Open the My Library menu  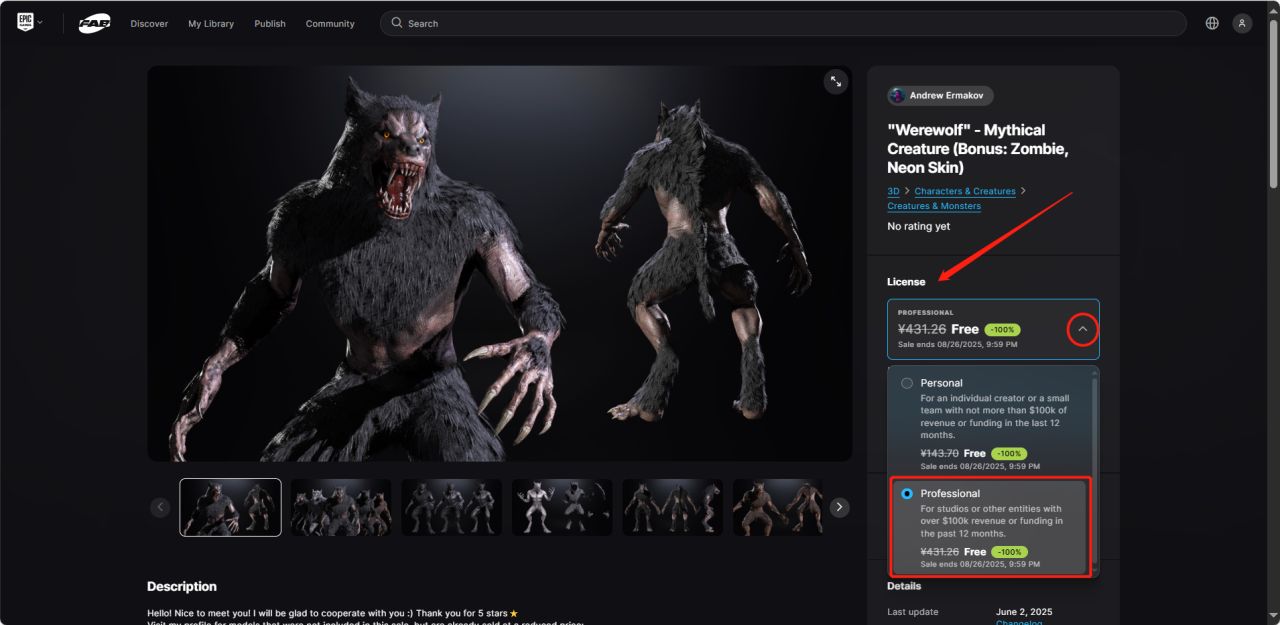coord(211,23)
